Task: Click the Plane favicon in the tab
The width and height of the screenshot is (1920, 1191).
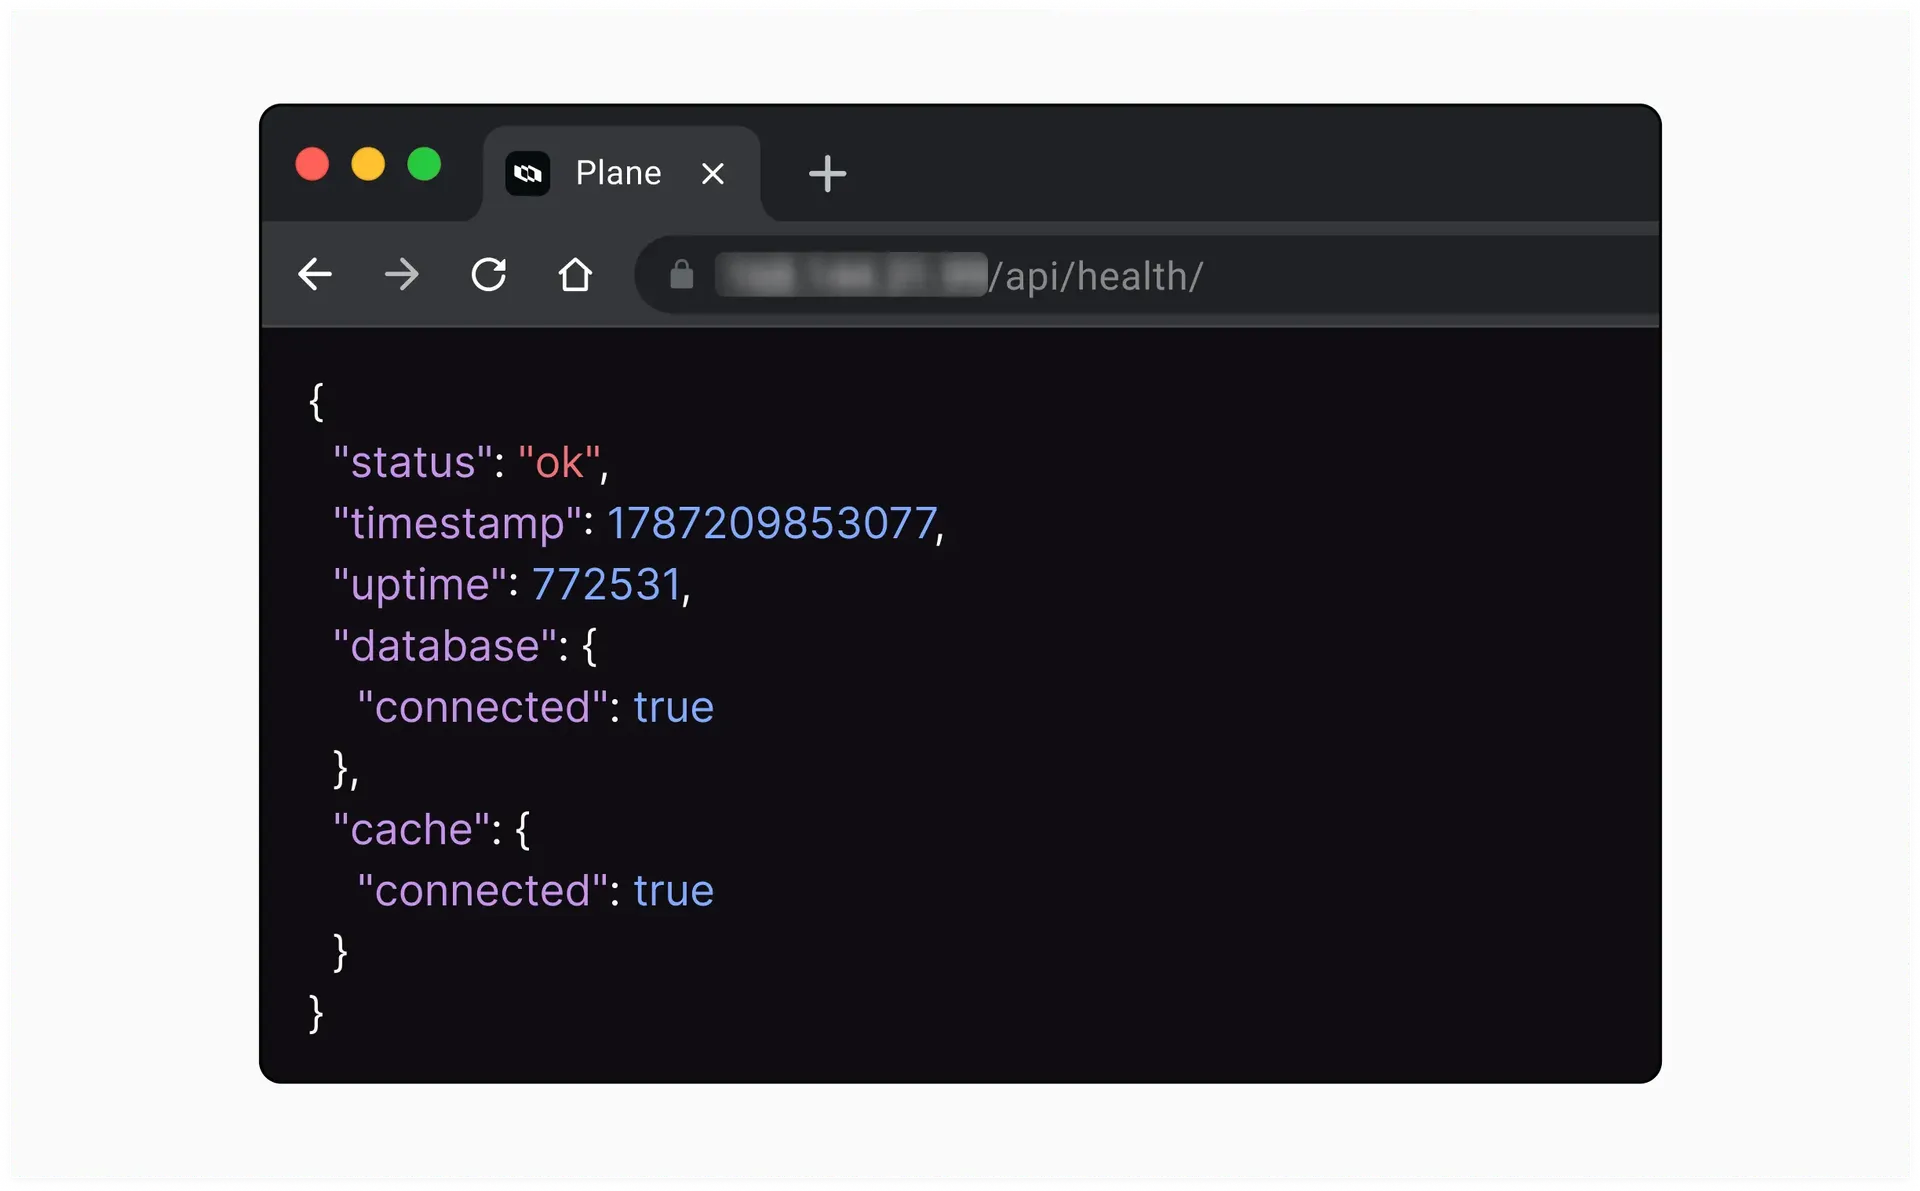Action: 528,174
